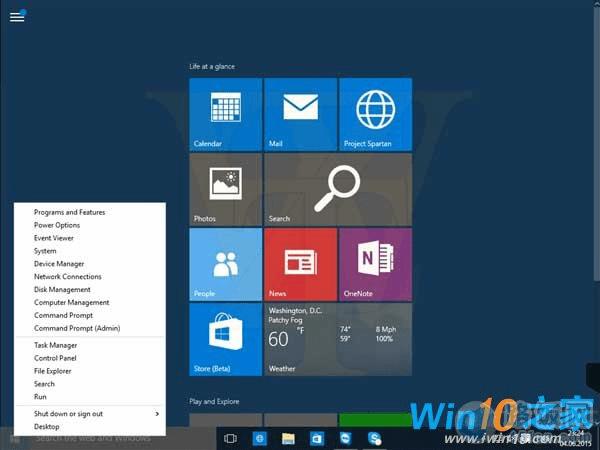Open the Skype icon in taskbar

374,439
